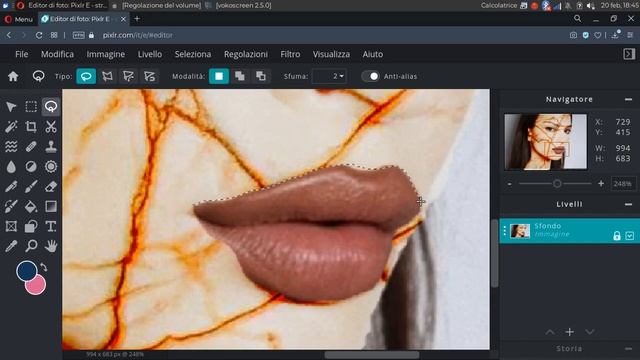
Task: Move layer down with chevron
Action: [589, 332]
